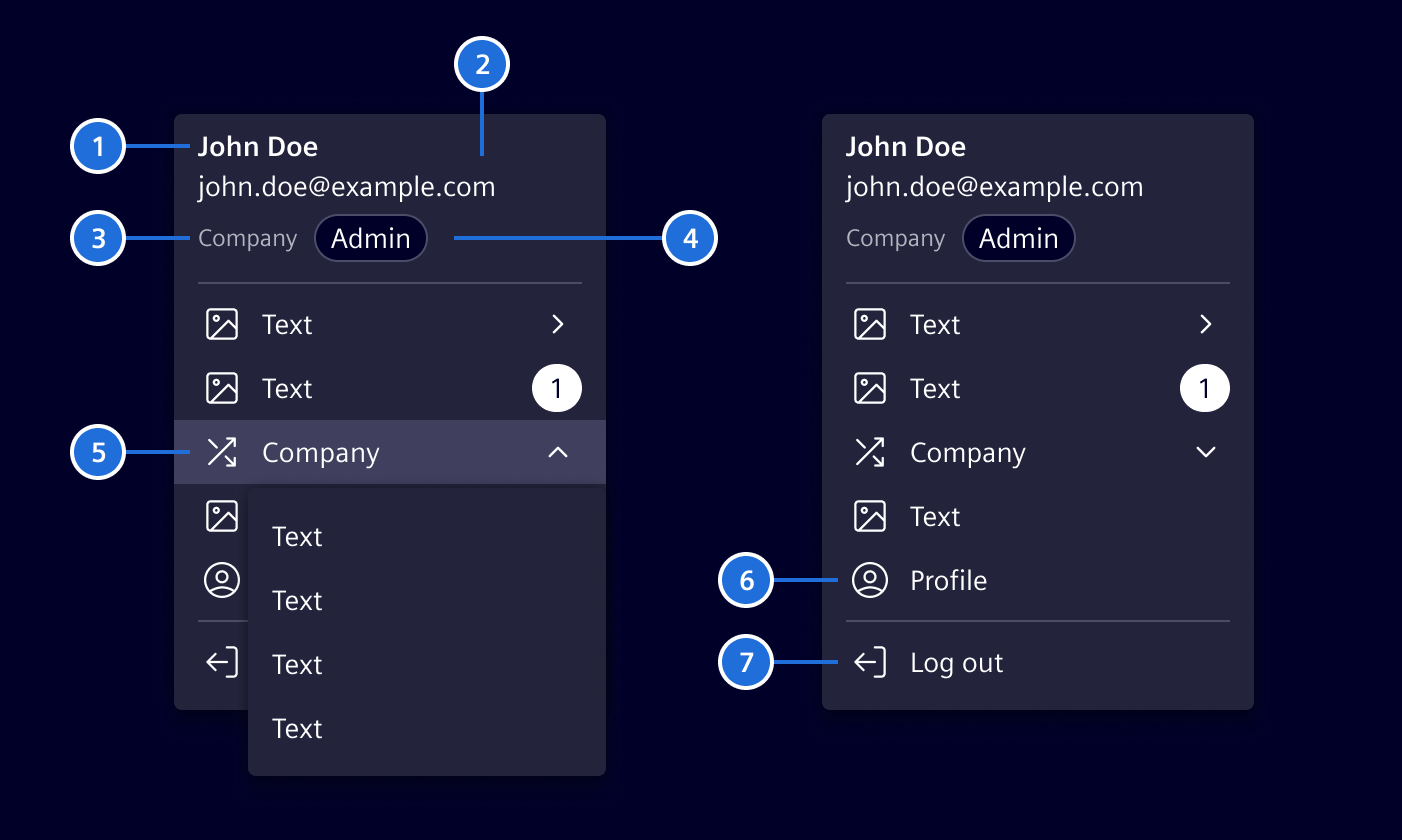
Task: Open first Text item's right chevron in left menu
Action: click(558, 325)
